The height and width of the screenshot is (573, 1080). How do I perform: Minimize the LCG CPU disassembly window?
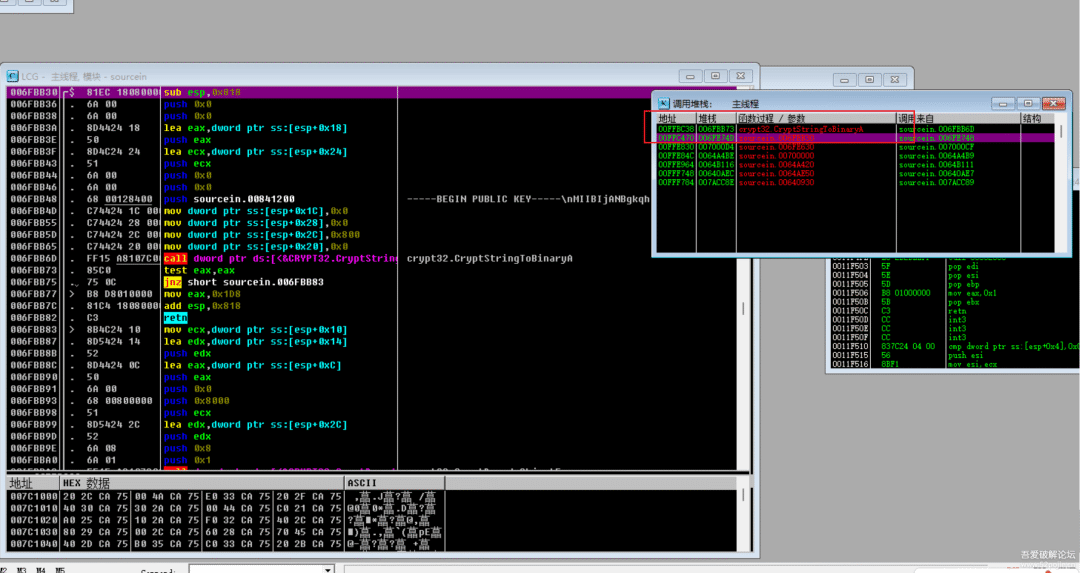pyautogui.click(x=690, y=76)
